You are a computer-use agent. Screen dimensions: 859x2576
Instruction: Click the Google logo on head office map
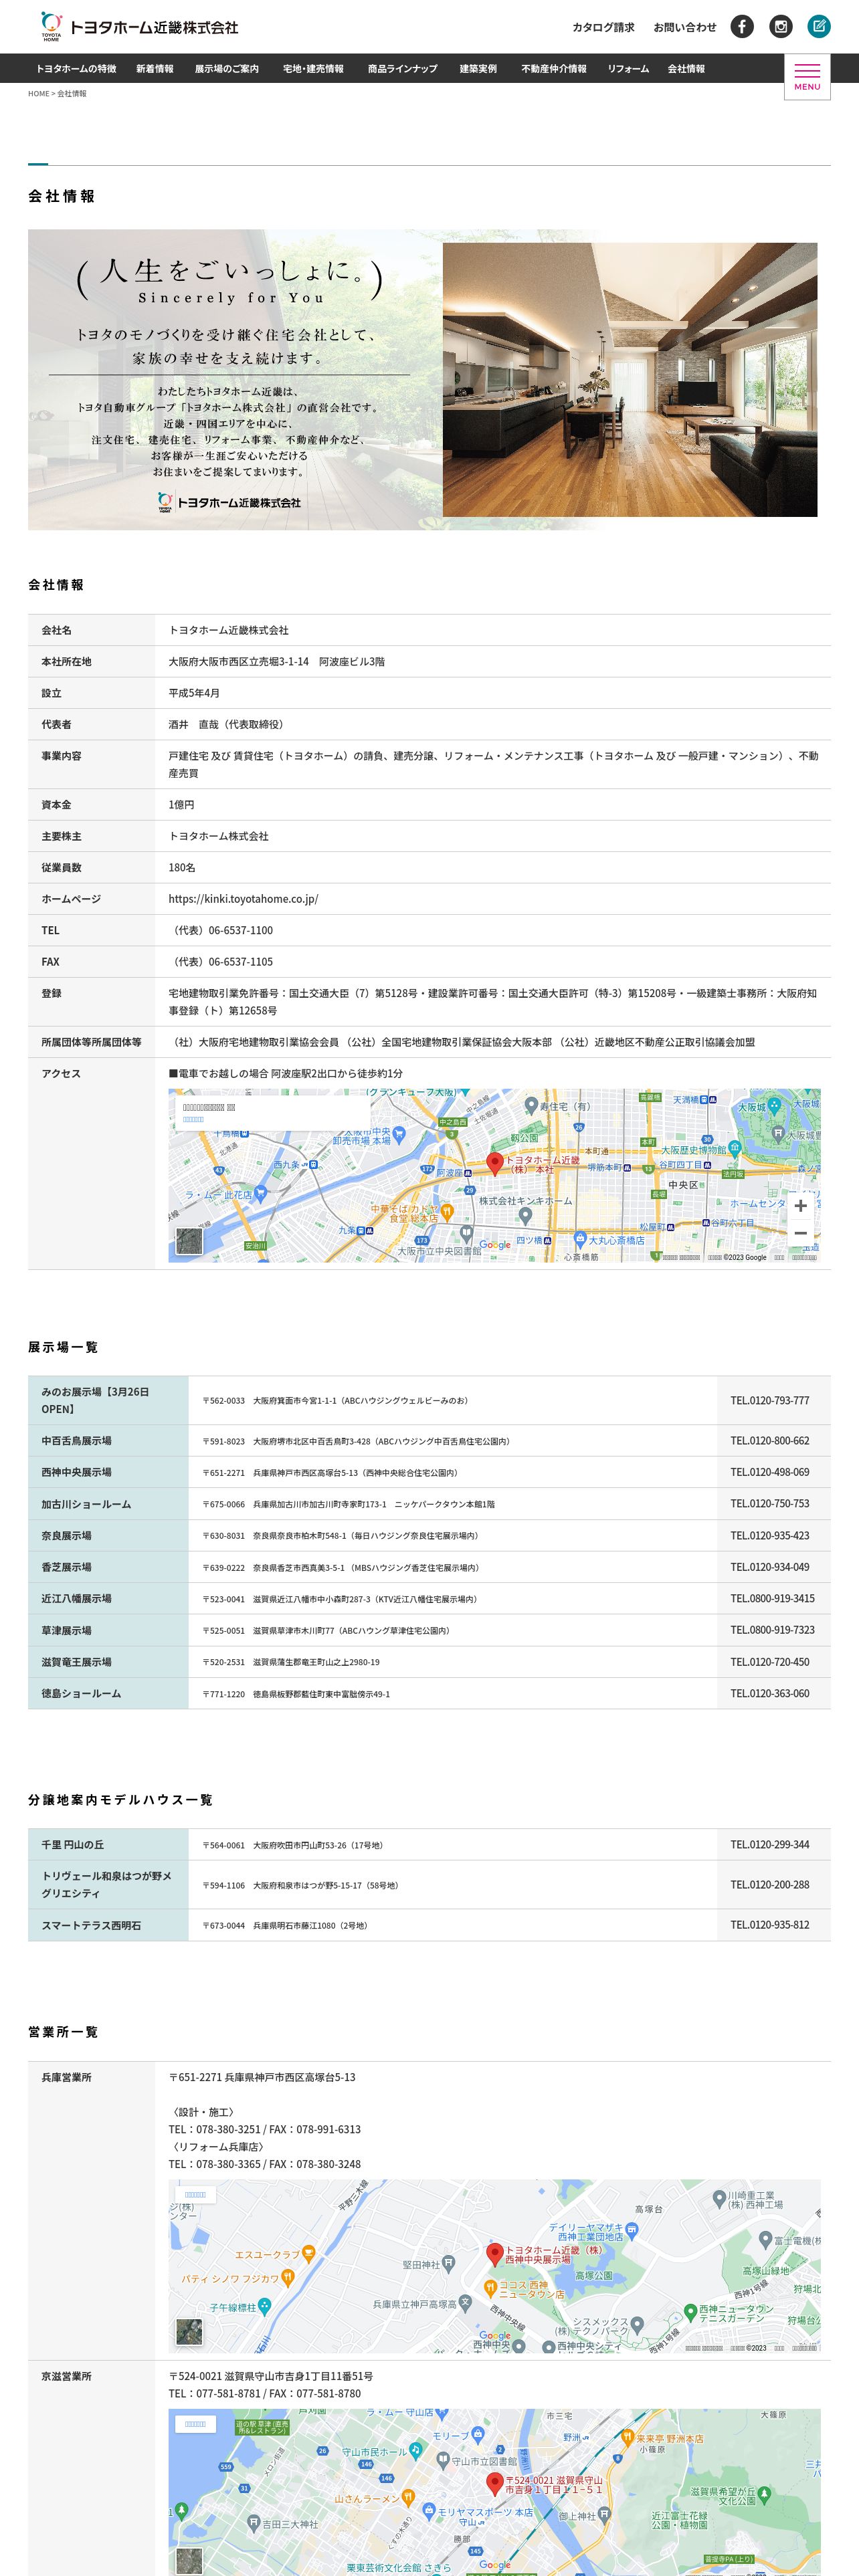click(495, 1245)
